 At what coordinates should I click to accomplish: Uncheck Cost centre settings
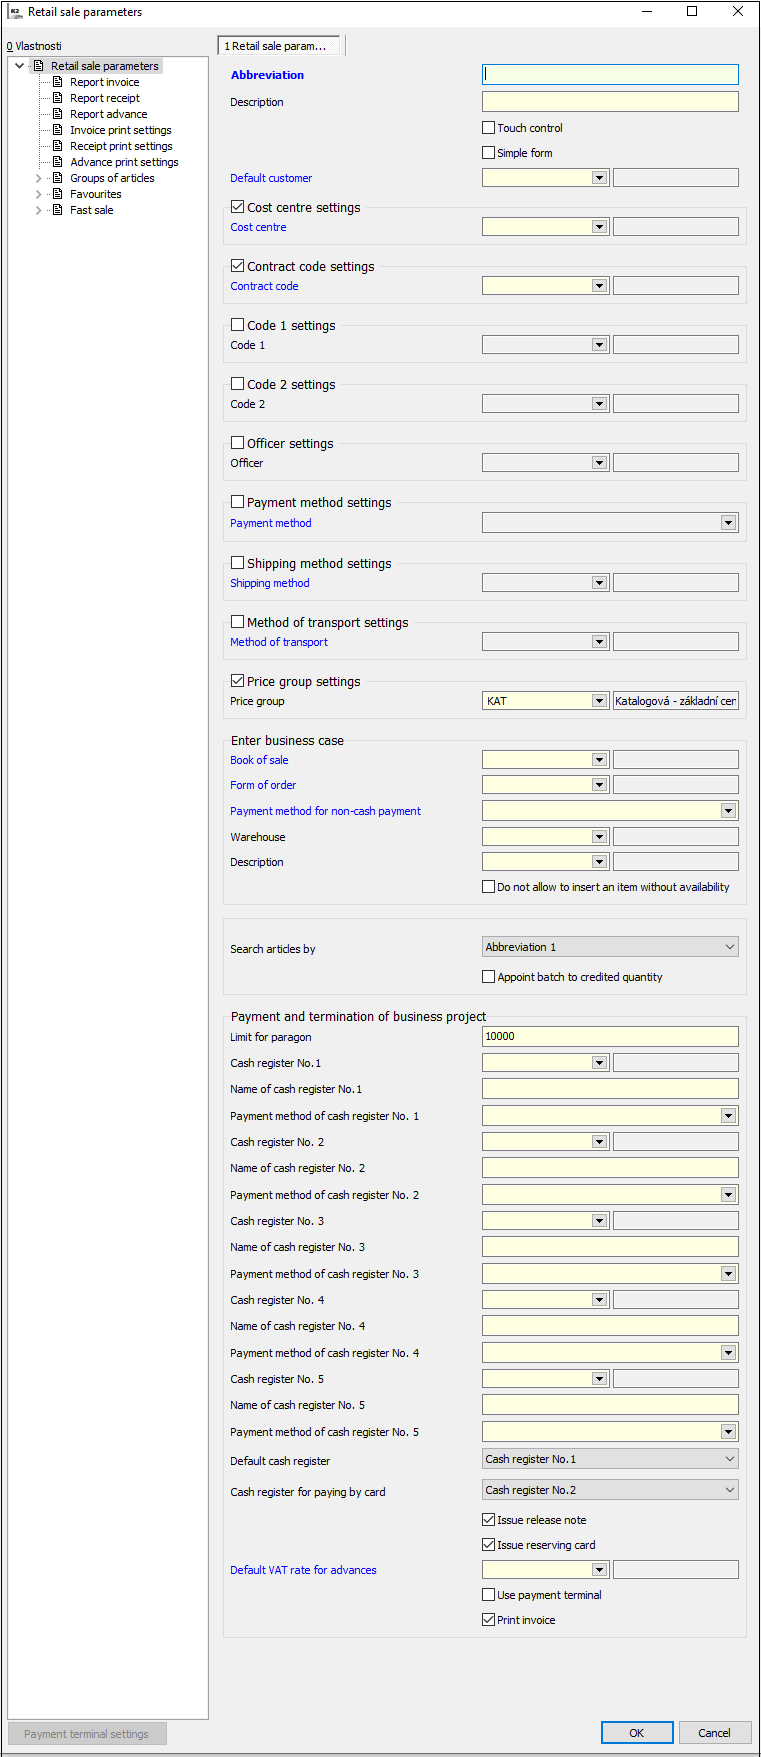click(238, 207)
